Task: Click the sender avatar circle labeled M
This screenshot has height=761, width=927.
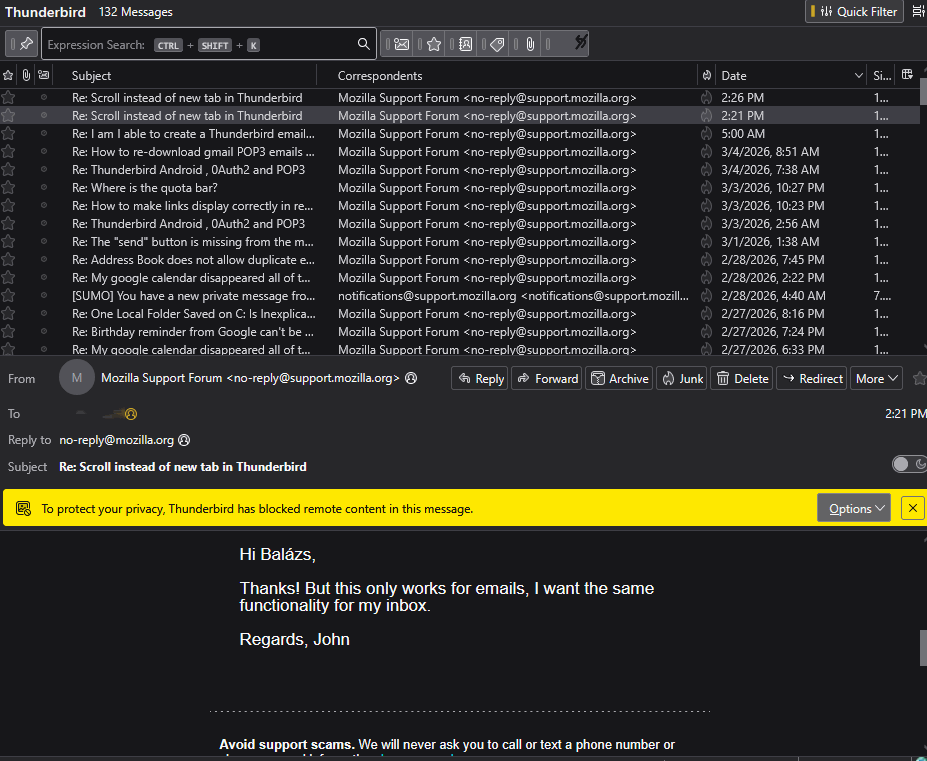Action: pyautogui.click(x=77, y=377)
